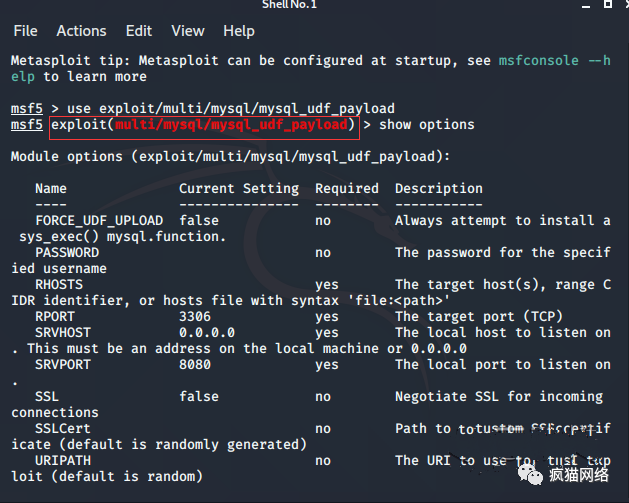Click the RPORT value 3306
Image resolution: width=629 pixels, height=503 pixels.
(x=195, y=316)
